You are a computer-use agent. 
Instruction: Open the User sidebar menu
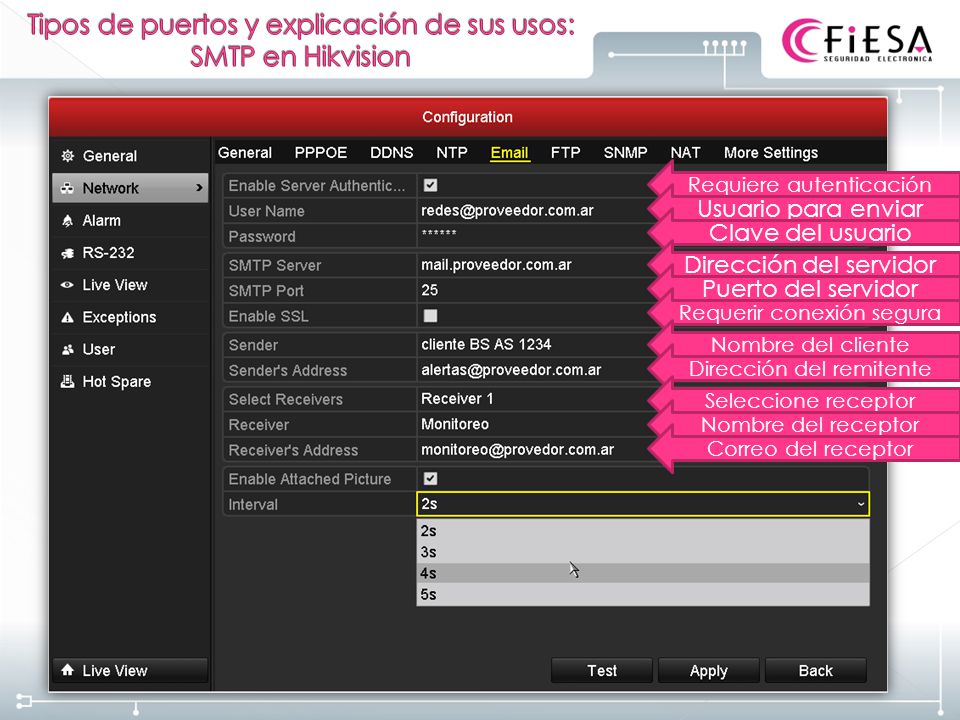coord(130,350)
